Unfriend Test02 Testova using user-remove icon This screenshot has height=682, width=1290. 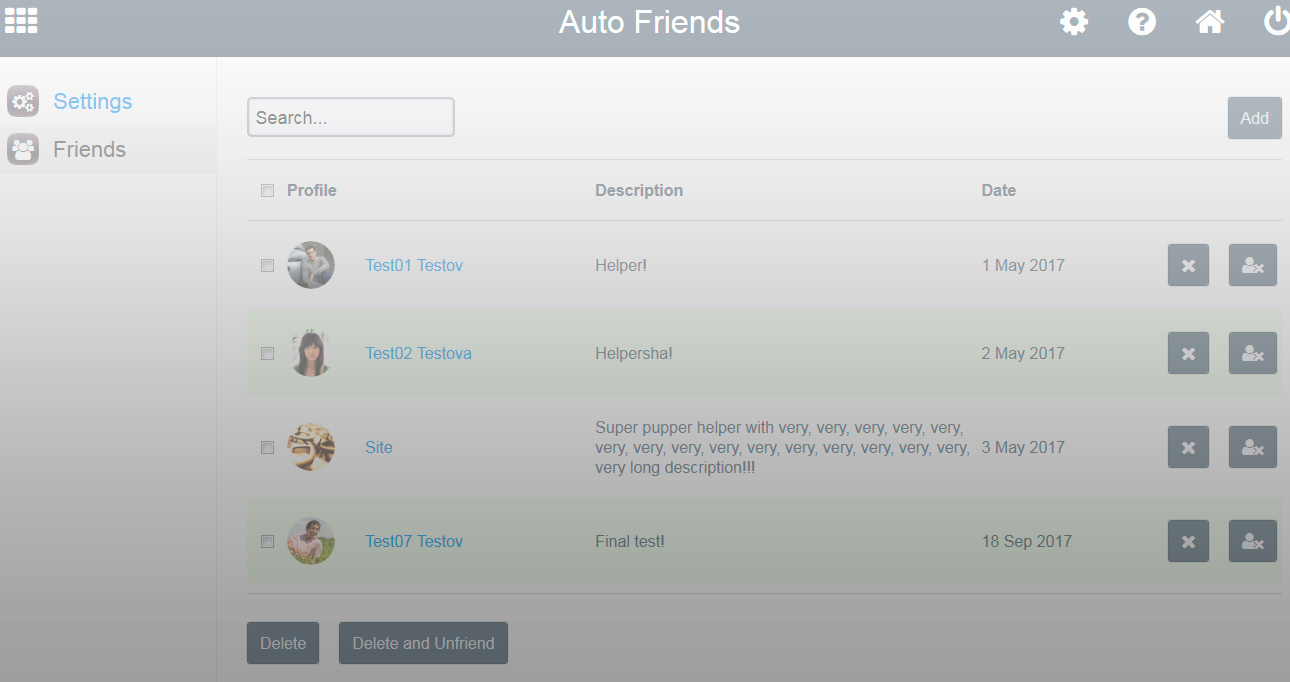(x=1252, y=354)
